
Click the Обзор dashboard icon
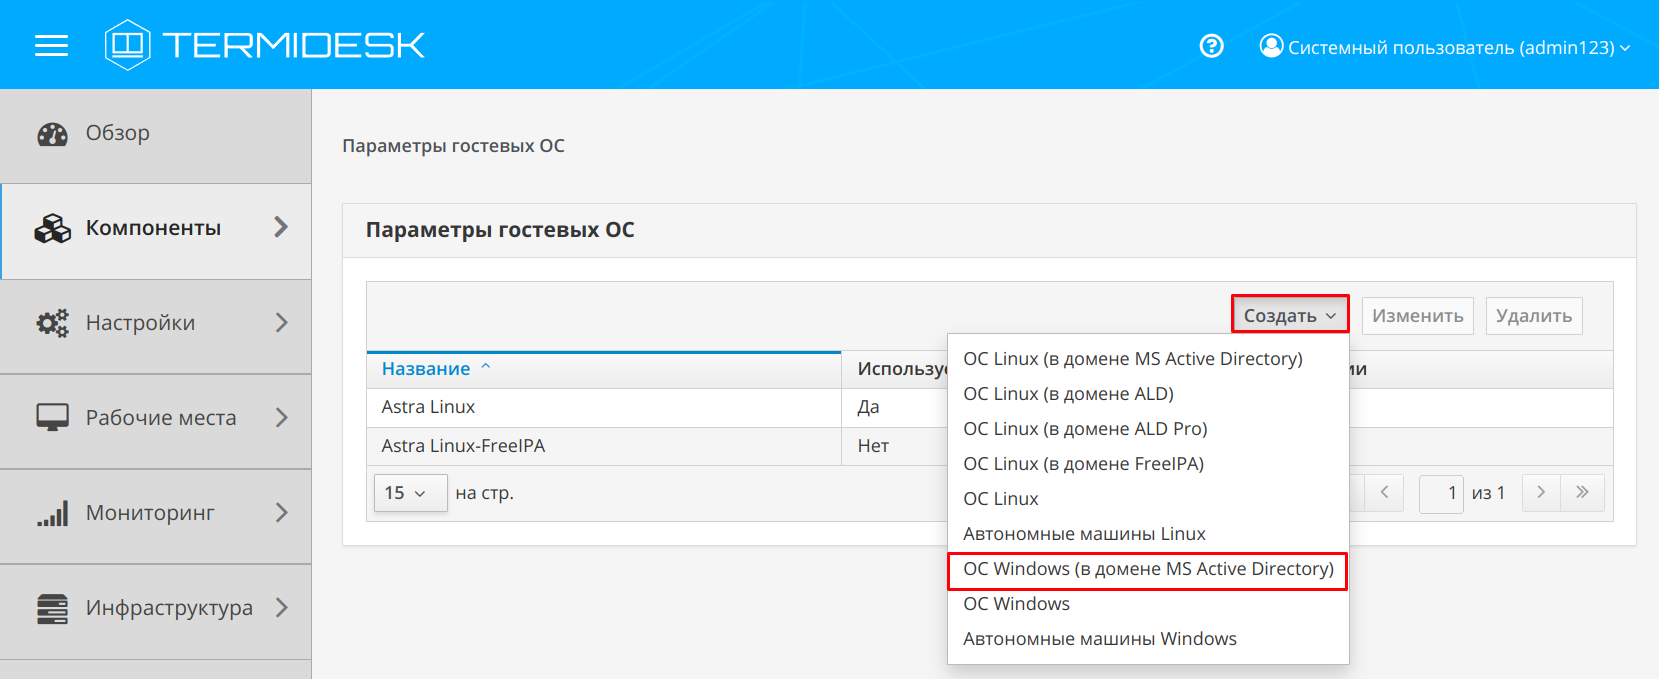click(x=52, y=134)
